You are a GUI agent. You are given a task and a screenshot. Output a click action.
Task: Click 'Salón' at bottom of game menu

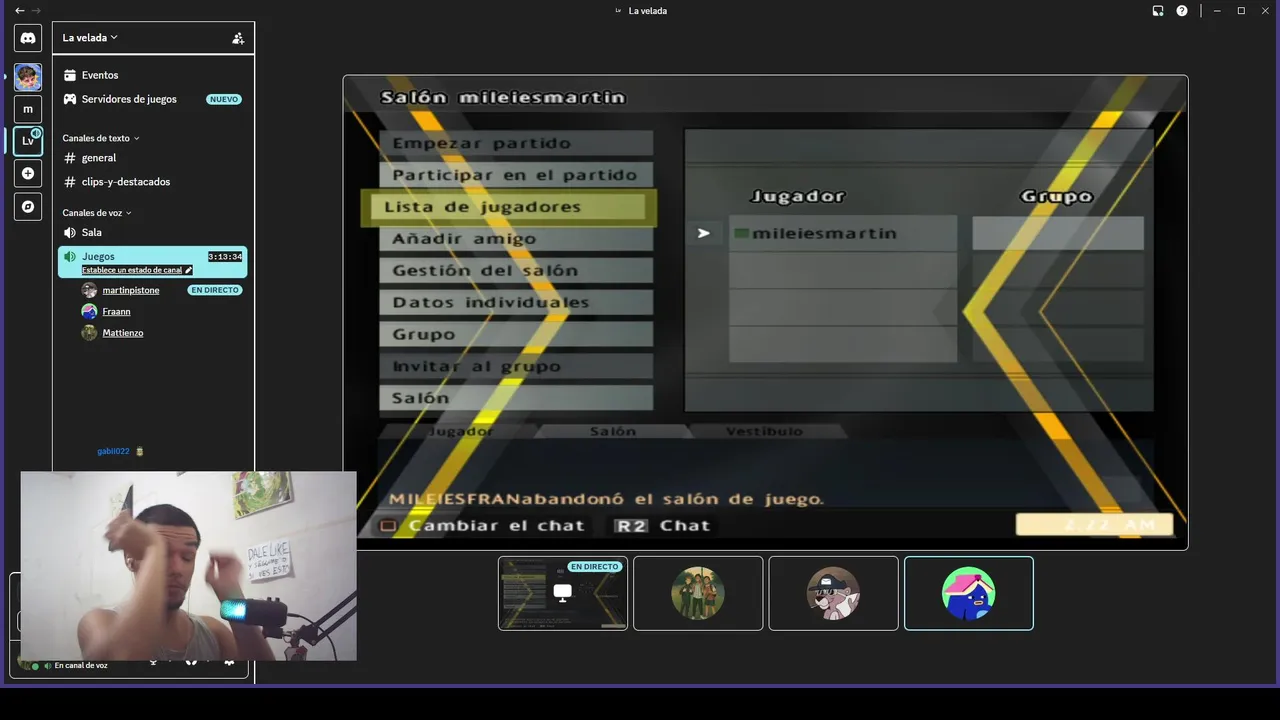point(516,398)
